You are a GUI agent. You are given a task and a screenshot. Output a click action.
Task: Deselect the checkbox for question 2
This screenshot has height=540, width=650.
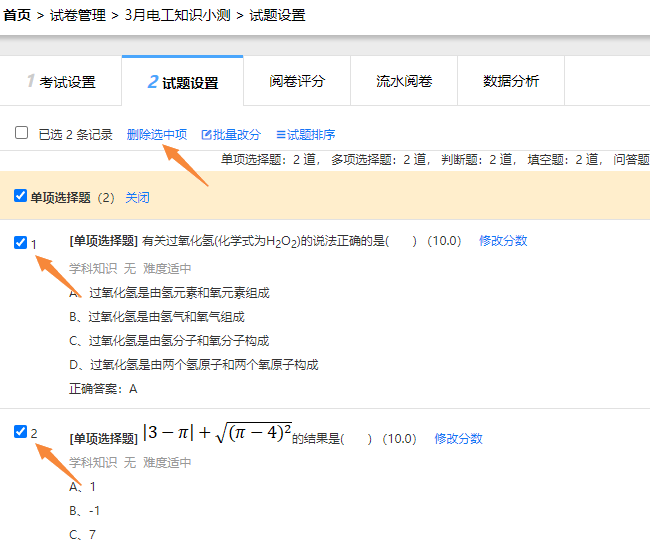coord(21,431)
